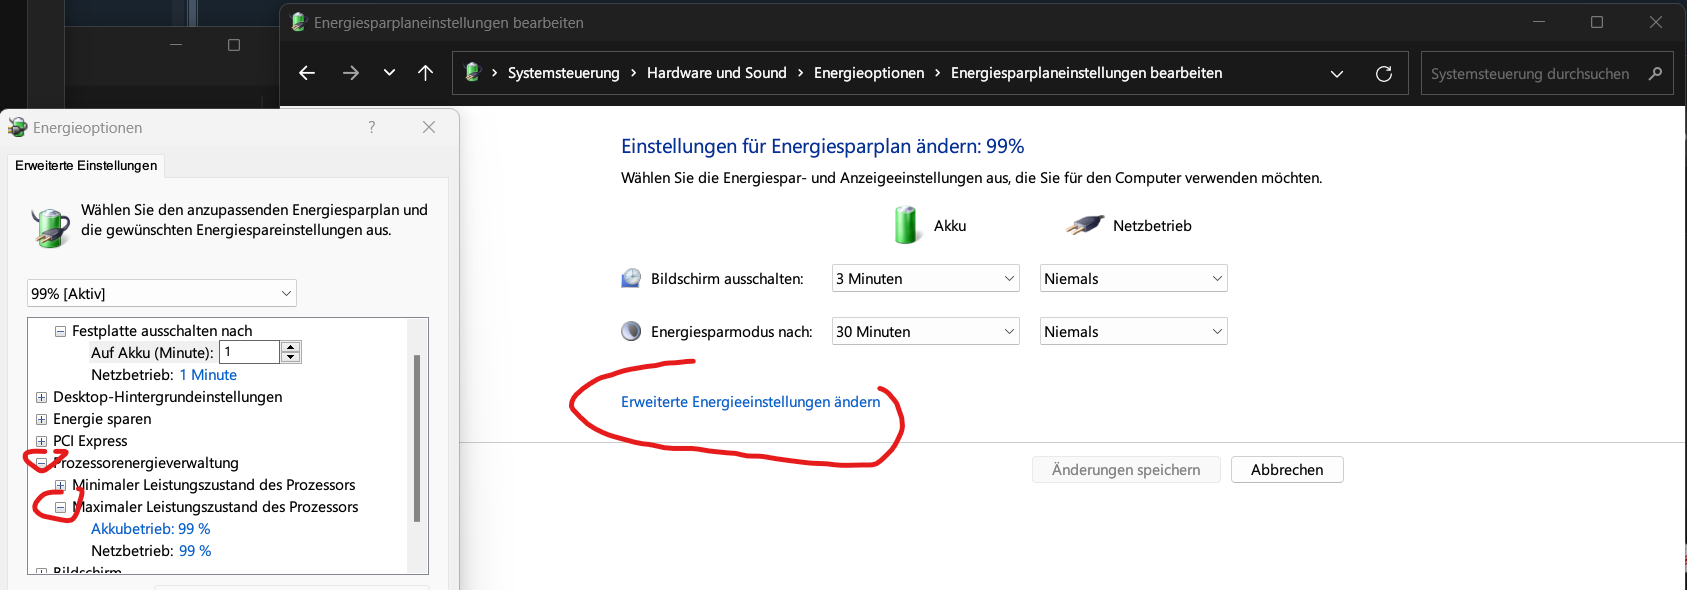Click the settings tree scrollbar thumb
1687x590 pixels.
[417, 438]
